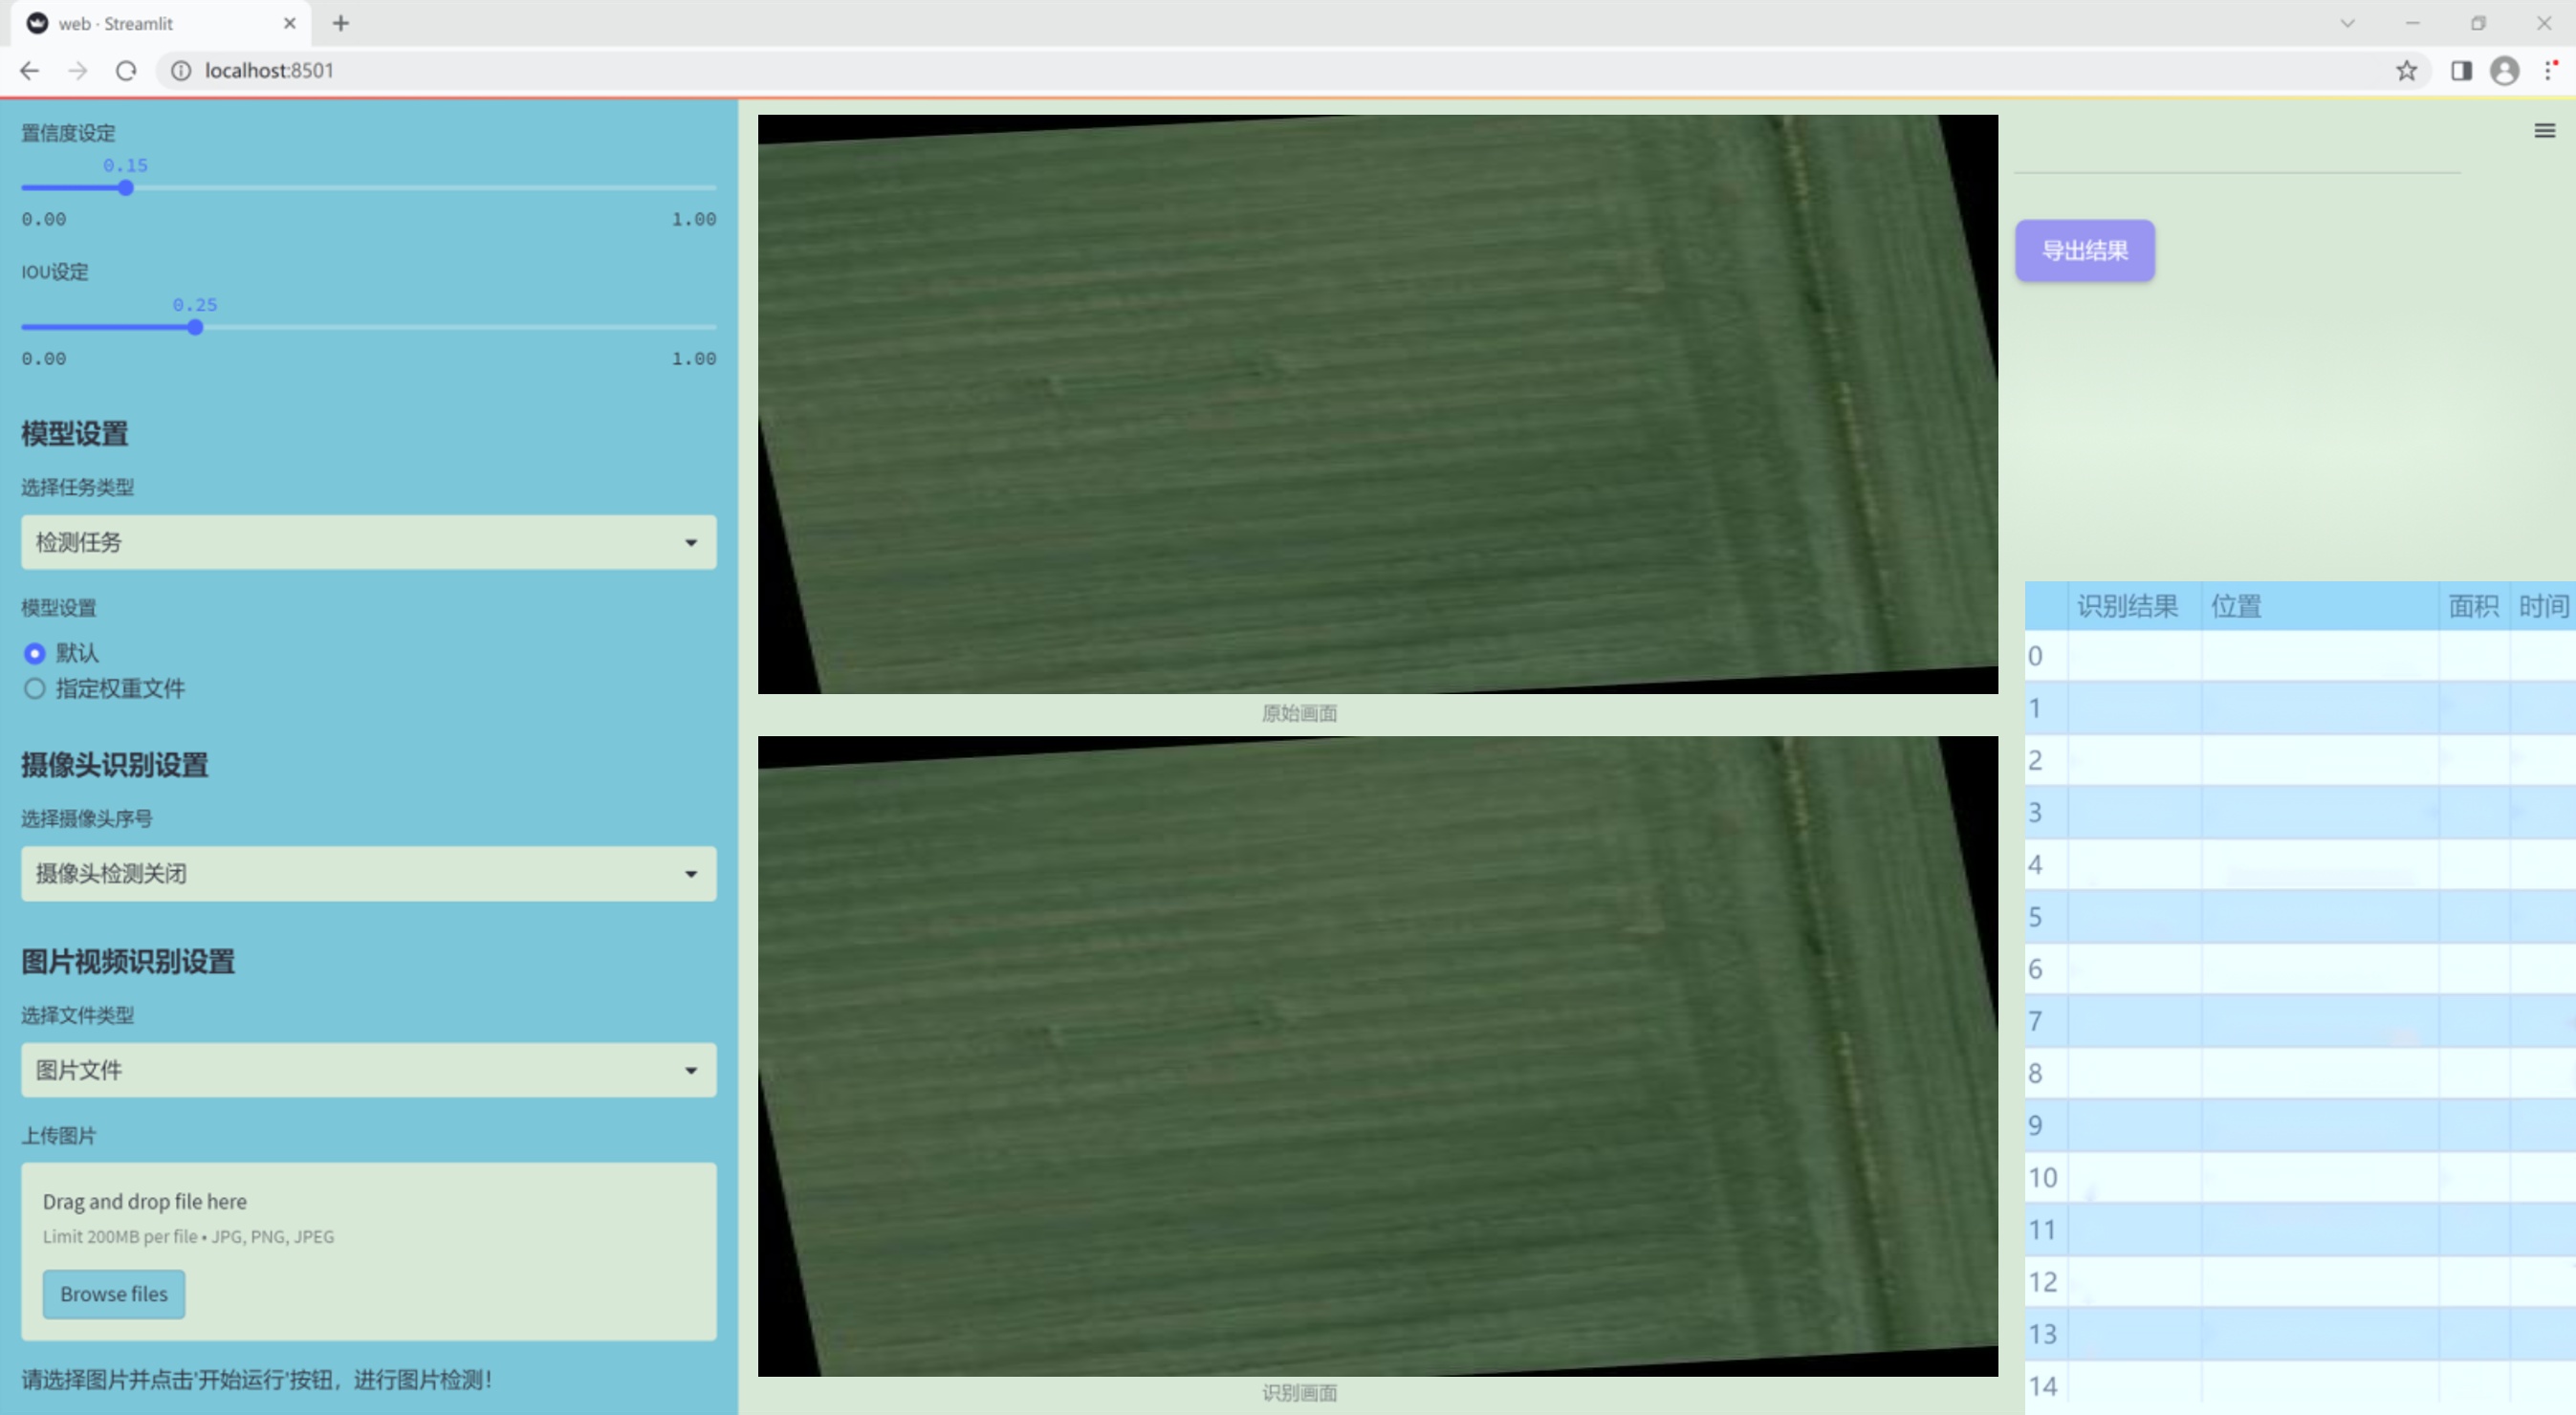2576x1415 pixels.
Task: Close the web Streamlit tab
Action: 289,23
